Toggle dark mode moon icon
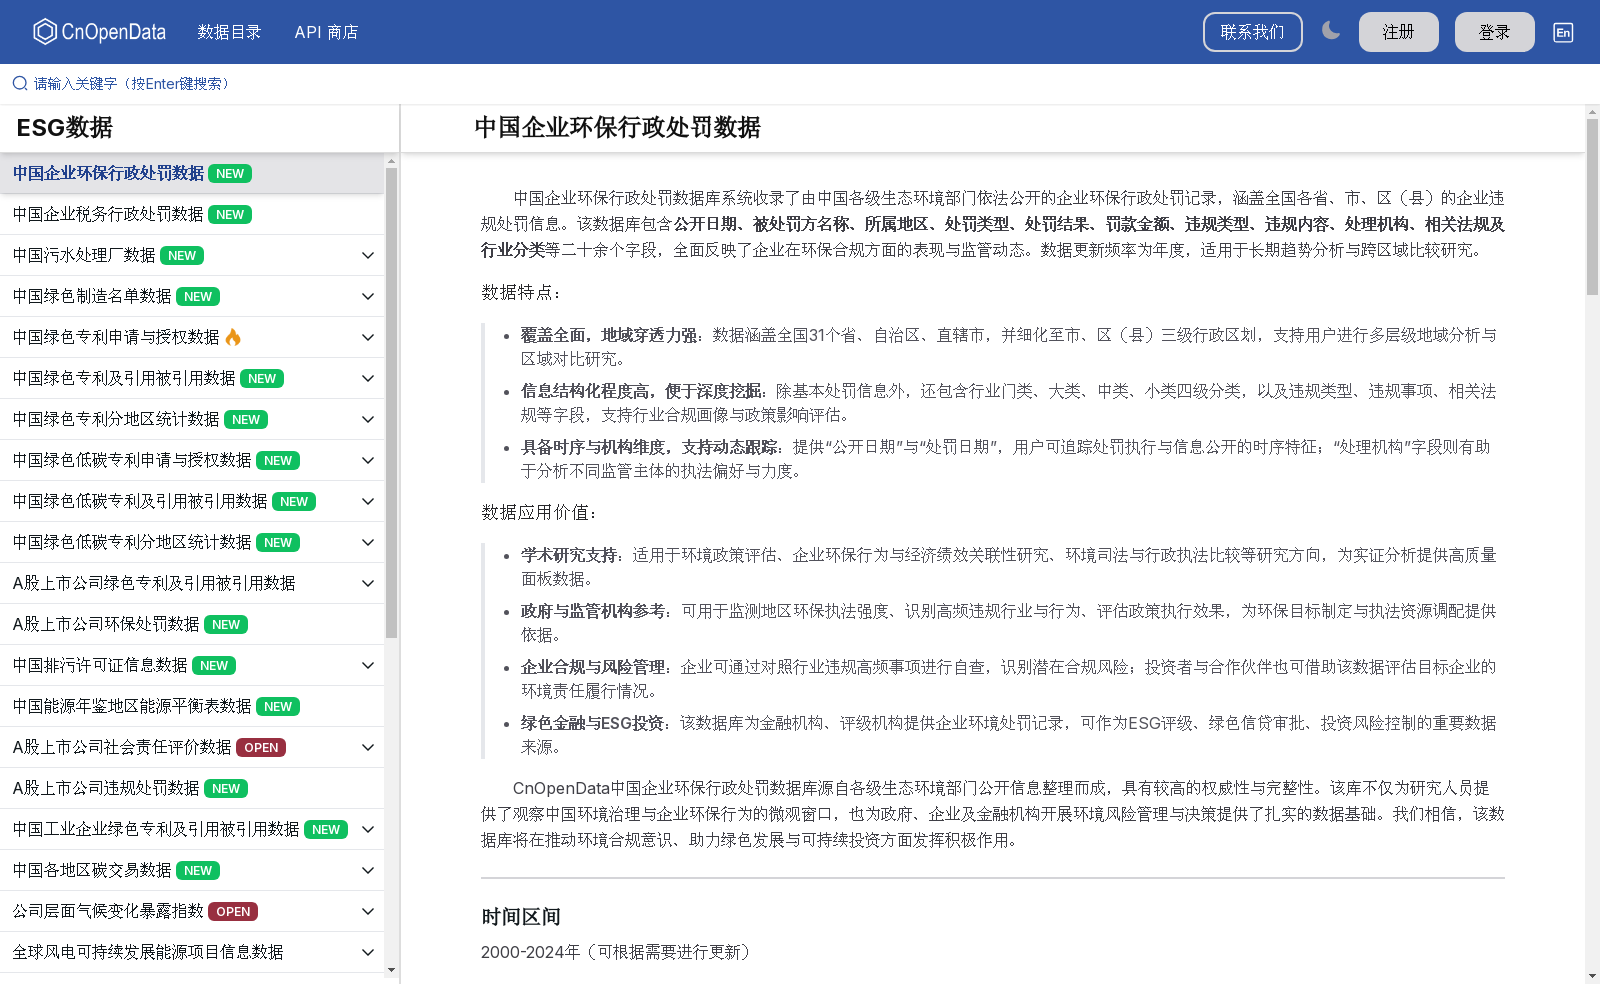 (x=1331, y=31)
